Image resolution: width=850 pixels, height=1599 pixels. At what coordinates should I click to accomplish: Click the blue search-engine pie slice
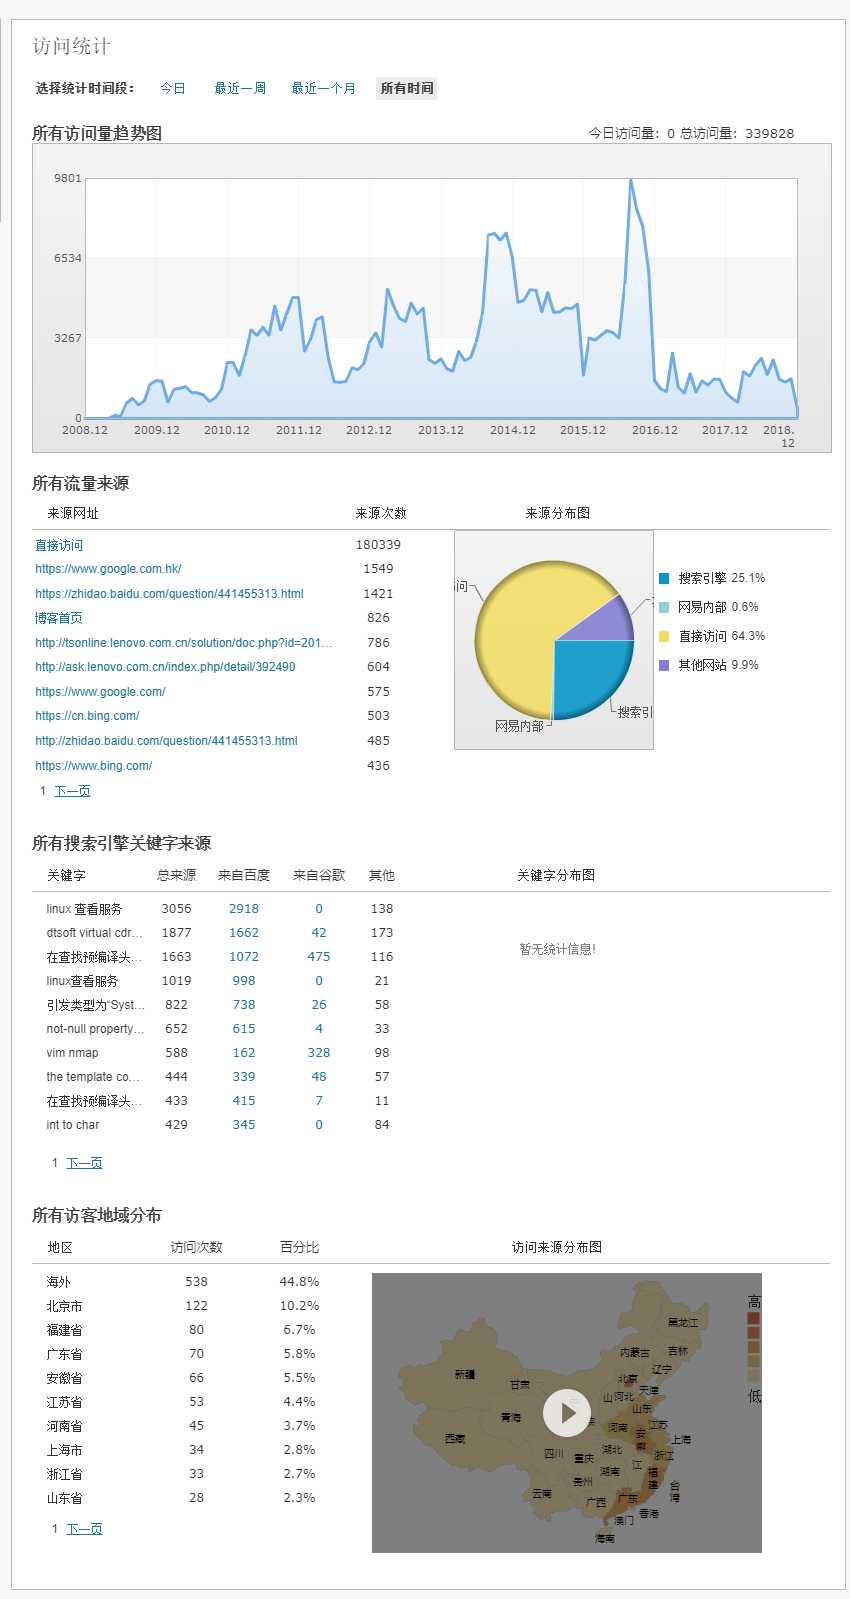(x=590, y=675)
